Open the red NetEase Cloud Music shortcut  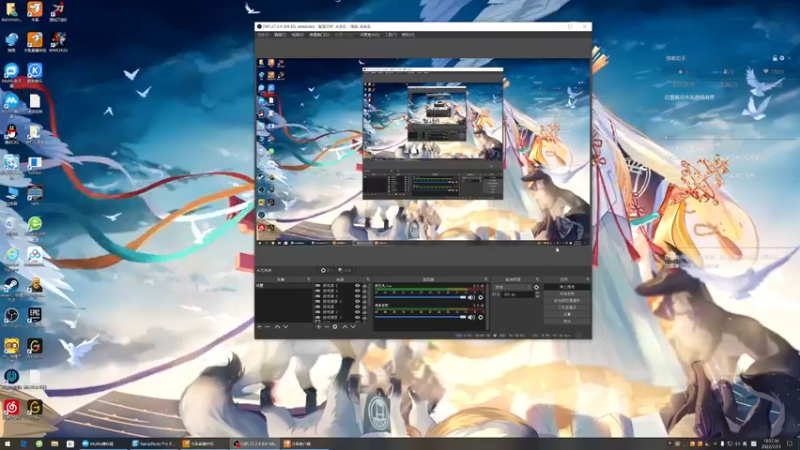tap(11, 408)
